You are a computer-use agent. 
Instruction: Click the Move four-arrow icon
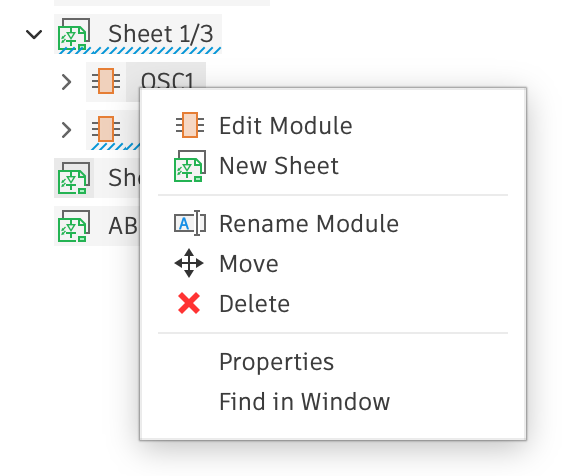tap(189, 263)
